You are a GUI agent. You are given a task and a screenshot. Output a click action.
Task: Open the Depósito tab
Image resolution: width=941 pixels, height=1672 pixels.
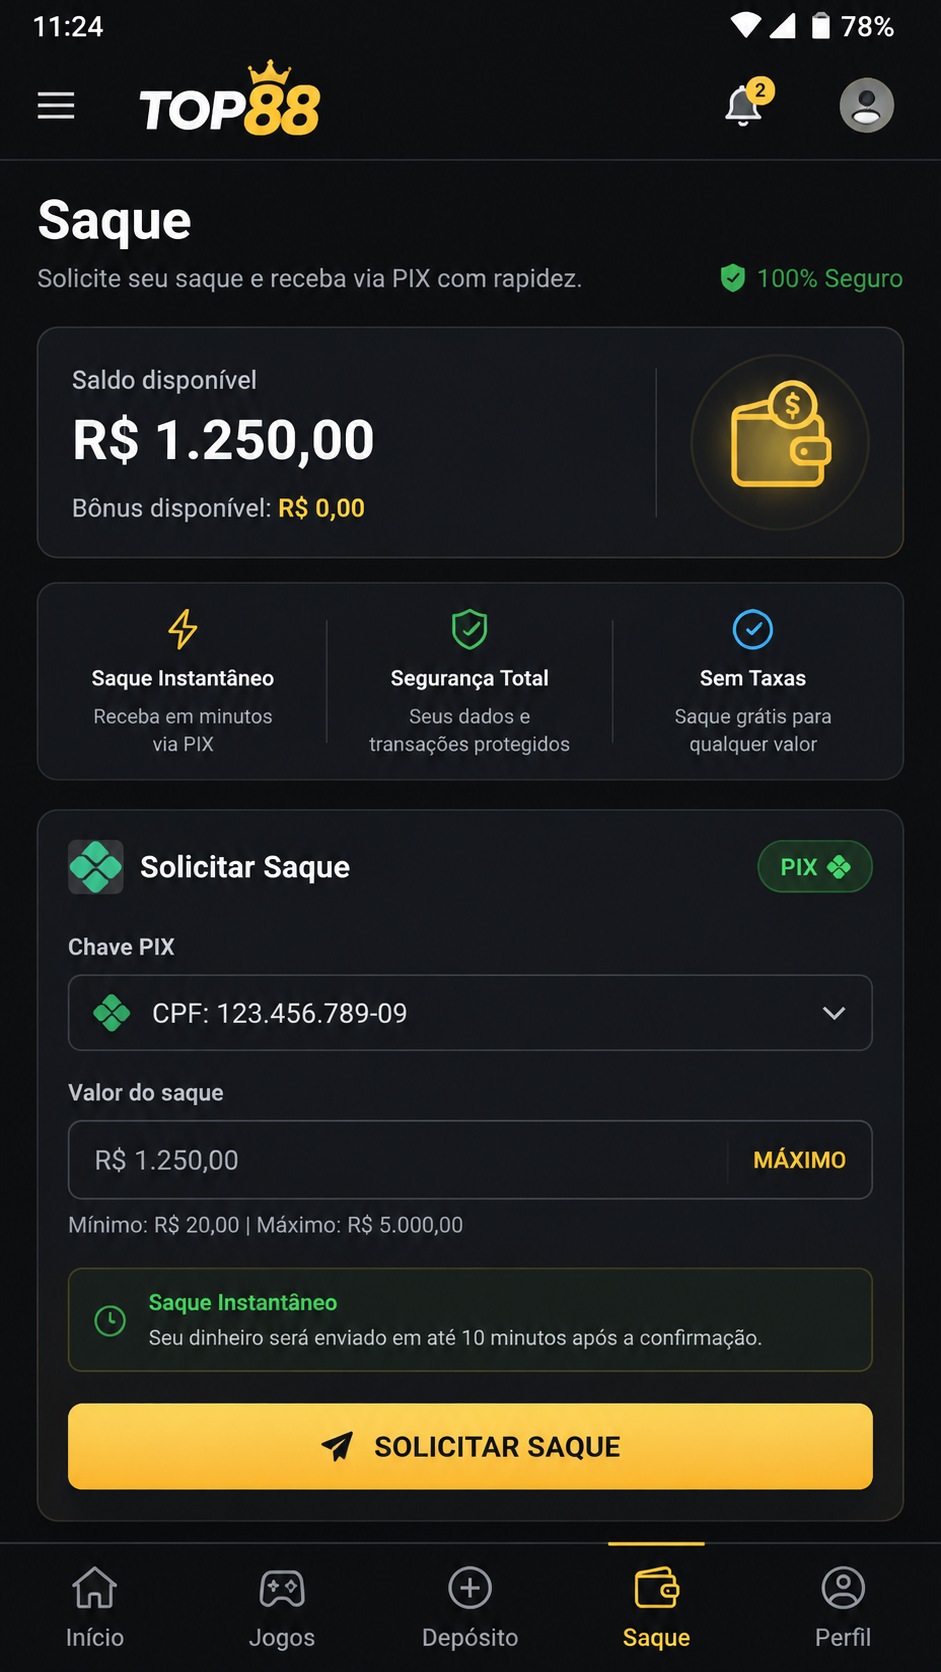tap(470, 1607)
